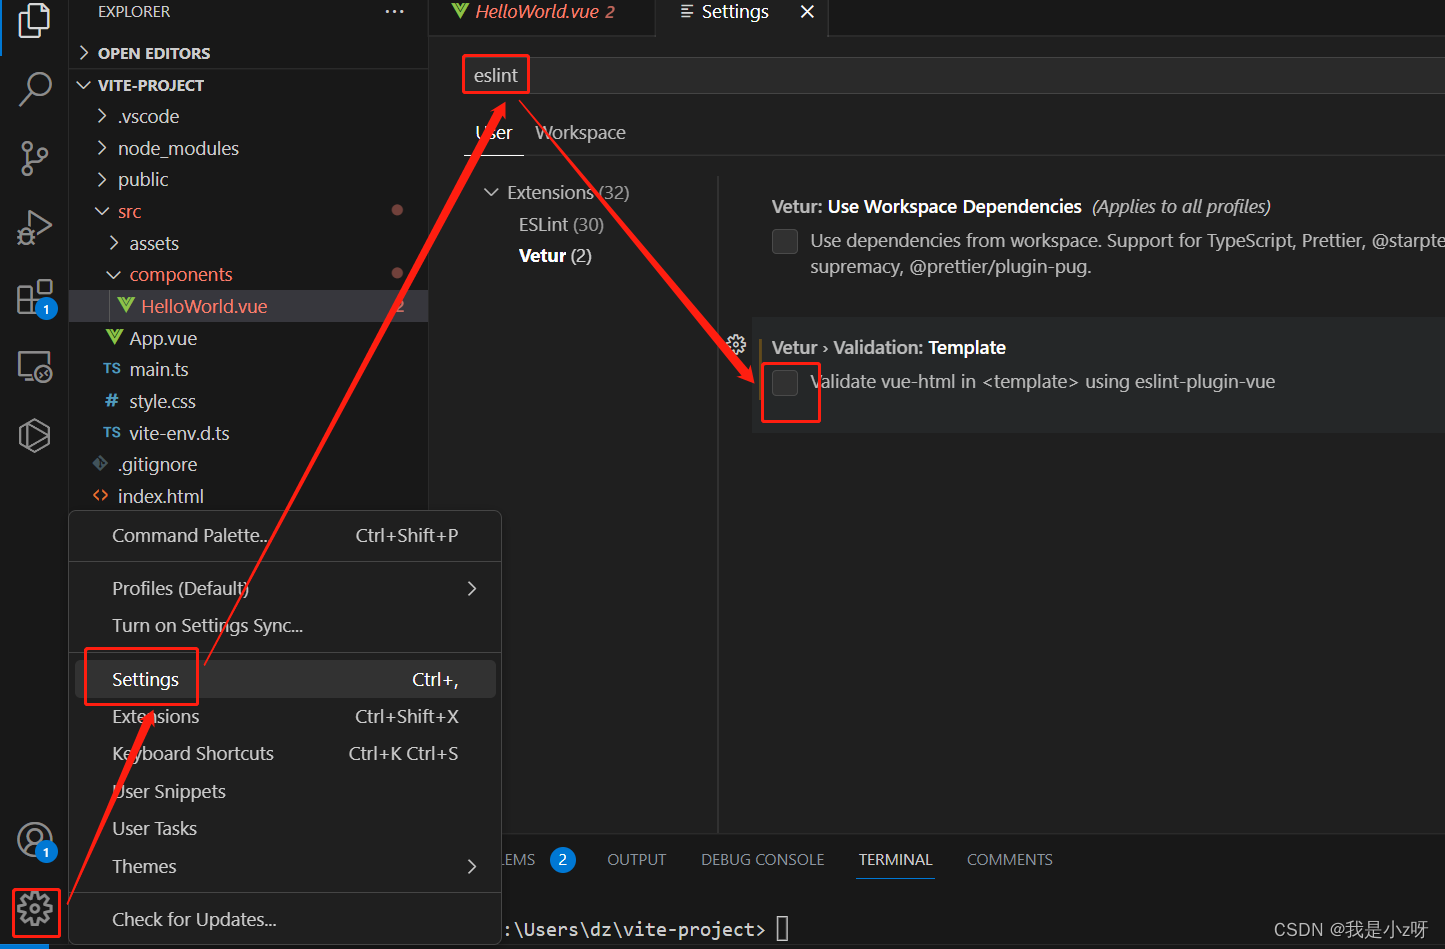Select User Tasks menu entry
The height and width of the screenshot is (949, 1445).
point(285,828)
